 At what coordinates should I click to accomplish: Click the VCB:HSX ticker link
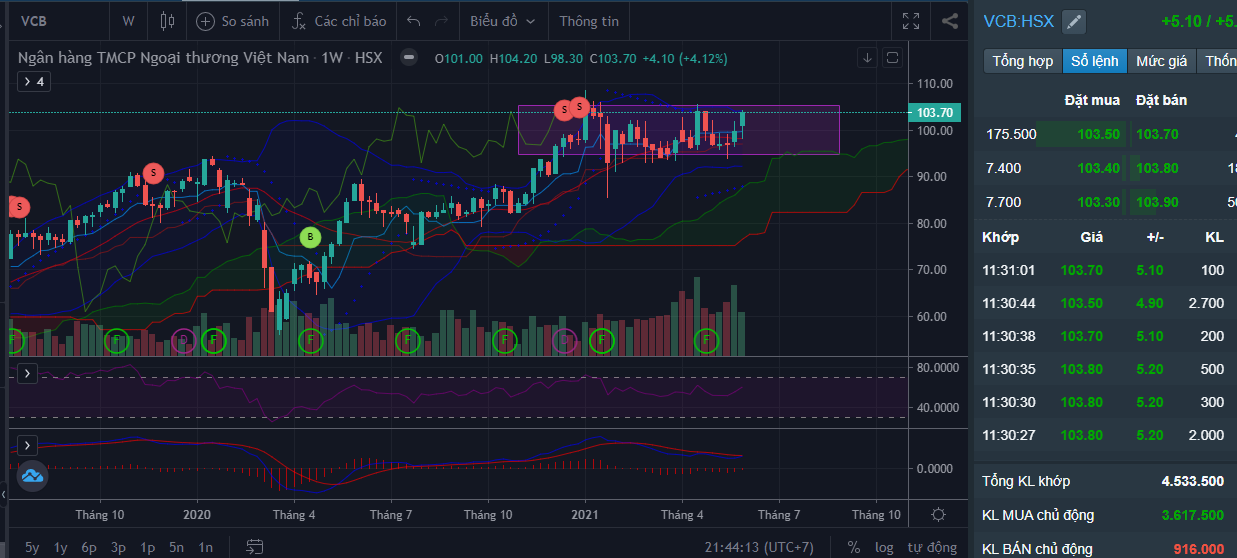(x=1018, y=21)
